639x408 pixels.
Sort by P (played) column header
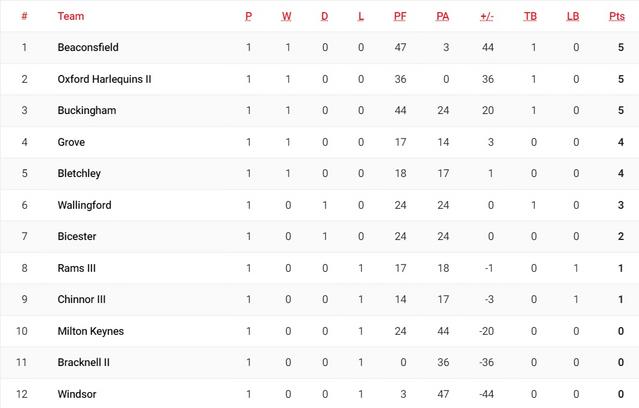[x=249, y=16]
